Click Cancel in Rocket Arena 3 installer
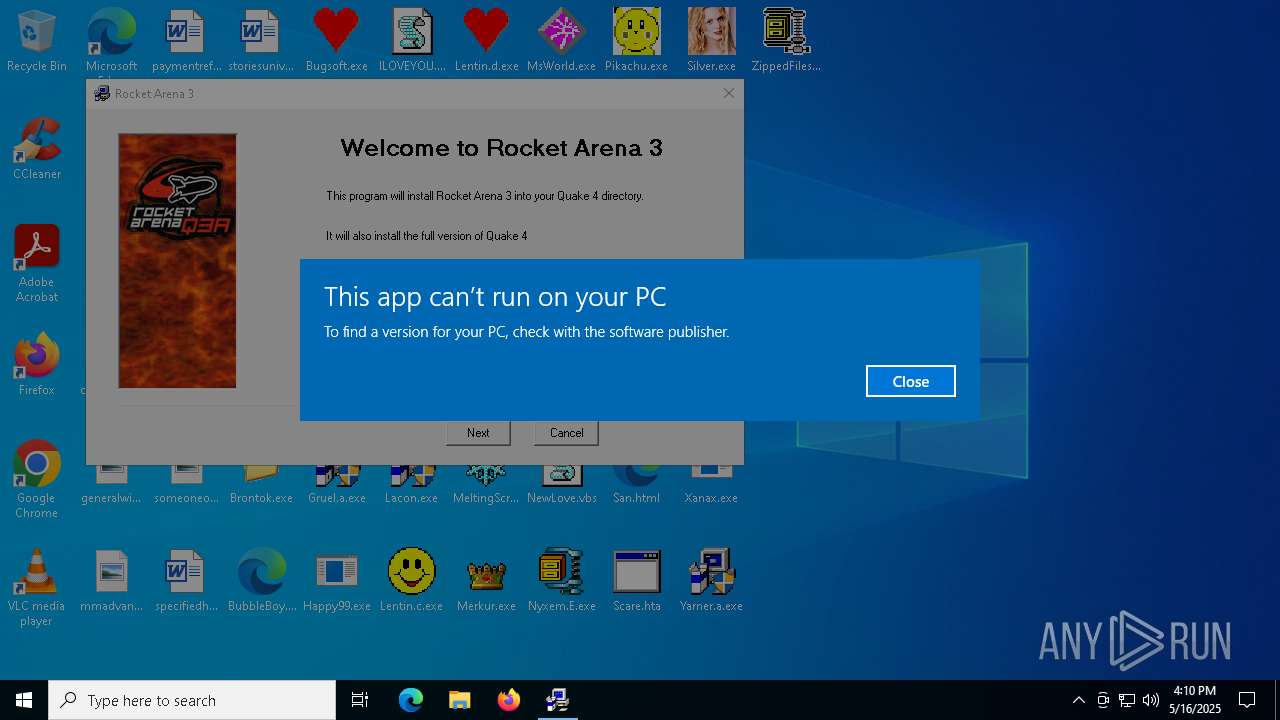Viewport: 1280px width, 720px height. tap(566, 433)
